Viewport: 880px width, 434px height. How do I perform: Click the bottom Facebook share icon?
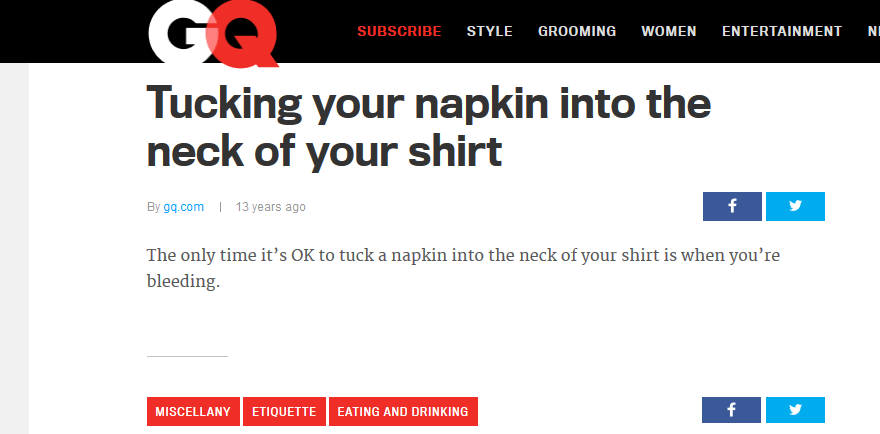732,410
